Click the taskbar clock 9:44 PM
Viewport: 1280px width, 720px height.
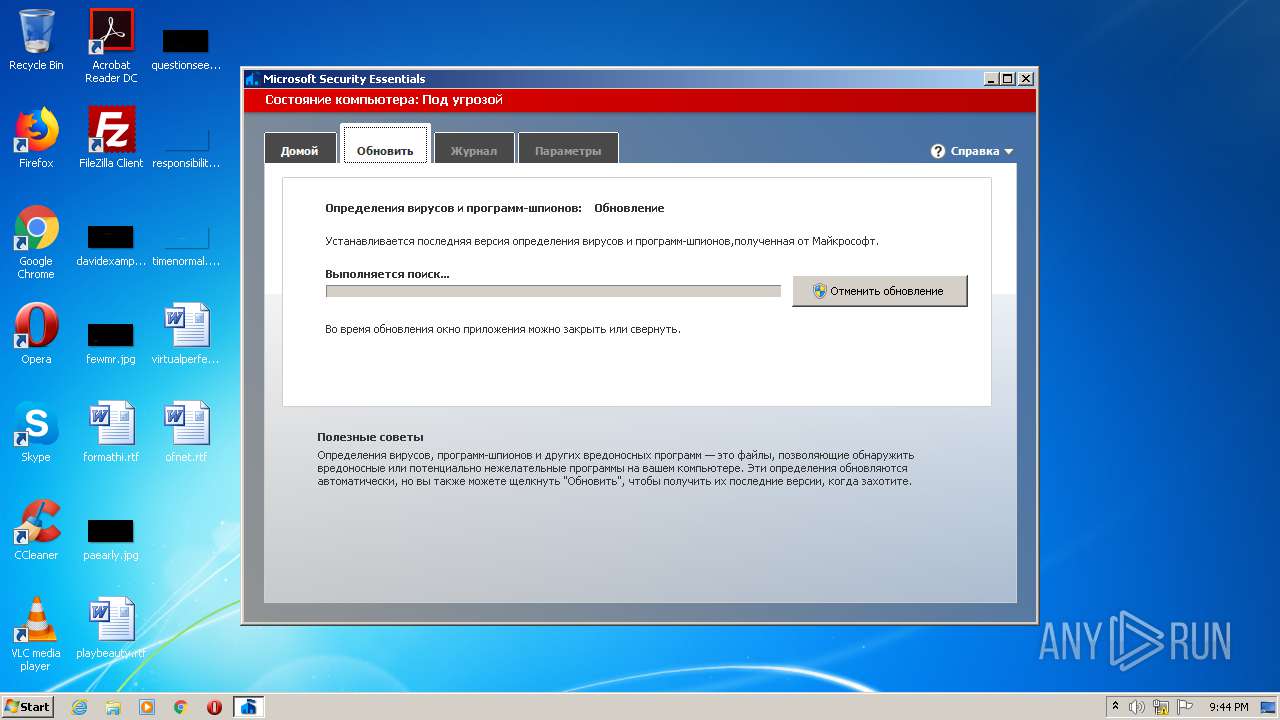pos(1228,707)
